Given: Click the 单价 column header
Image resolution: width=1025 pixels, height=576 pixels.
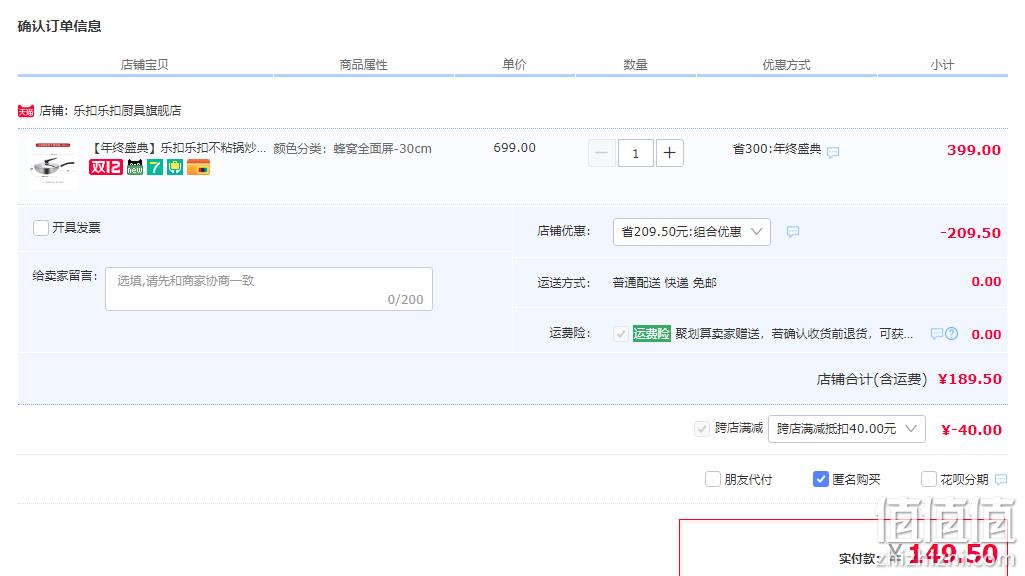Looking at the screenshot, I should tap(514, 65).
